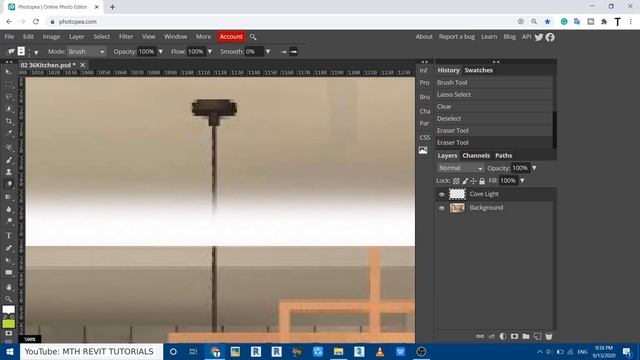Open the Learn link
The height and width of the screenshot is (360, 640).
pyautogui.click(x=489, y=37)
